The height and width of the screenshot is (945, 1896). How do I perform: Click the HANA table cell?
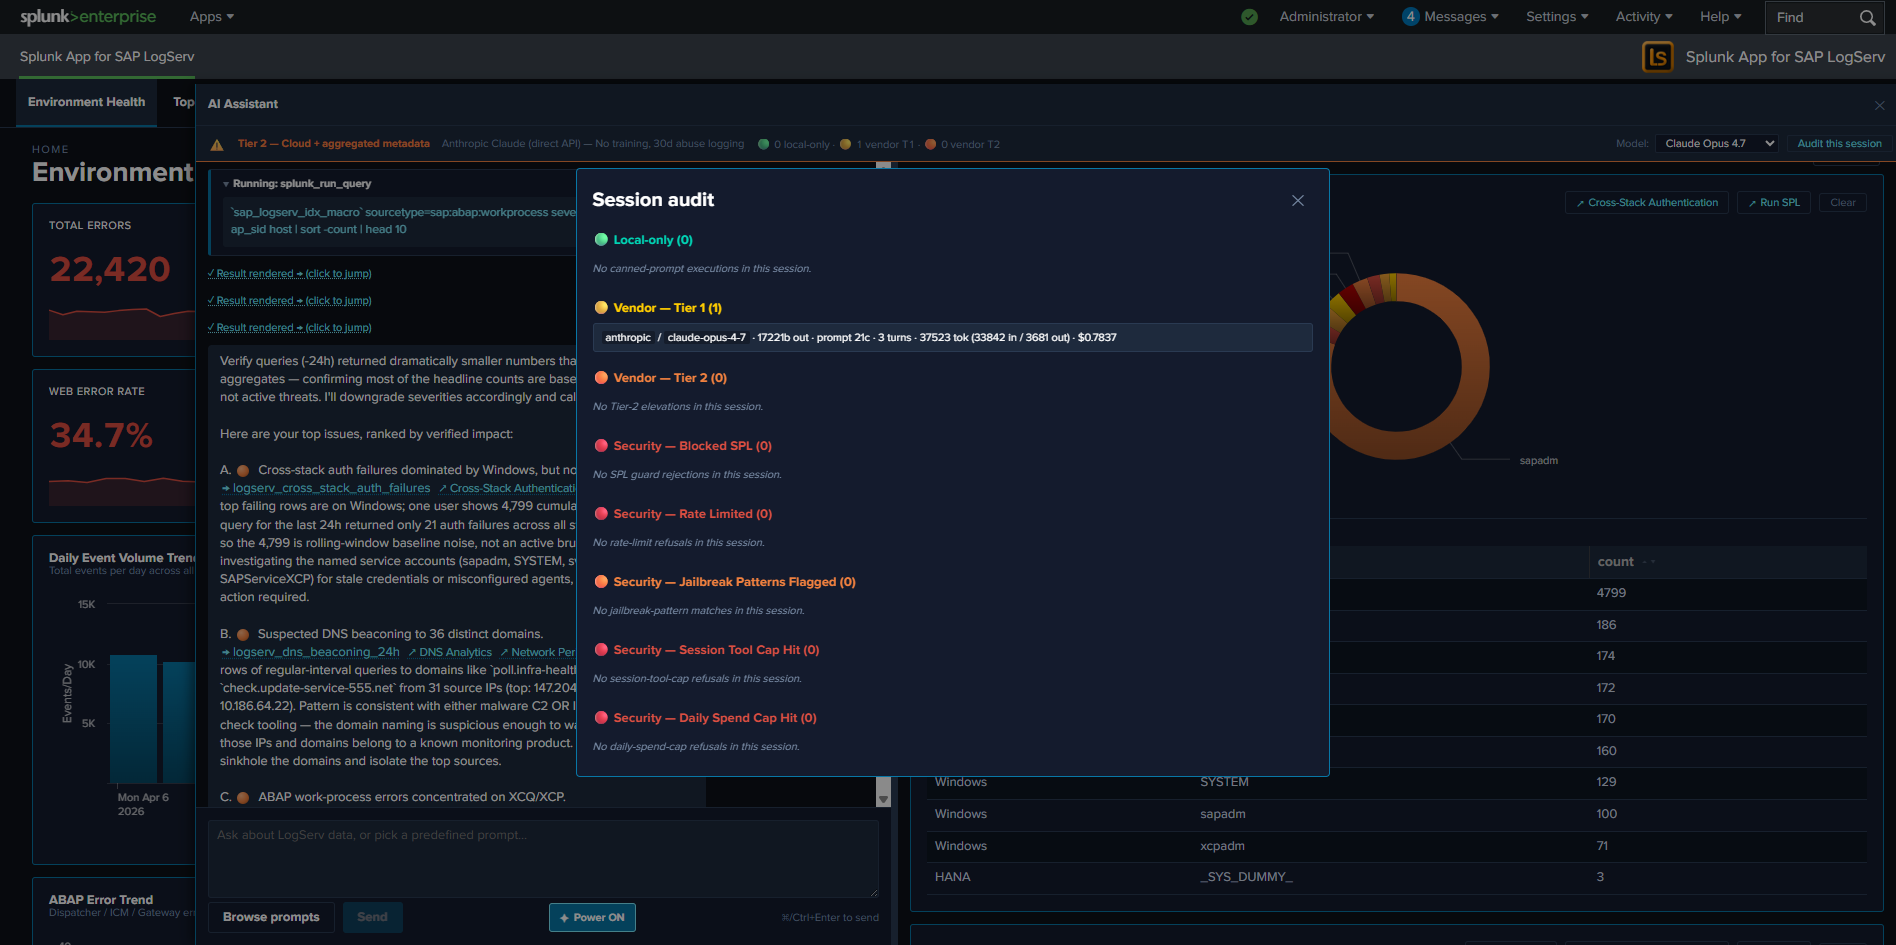tap(952, 877)
